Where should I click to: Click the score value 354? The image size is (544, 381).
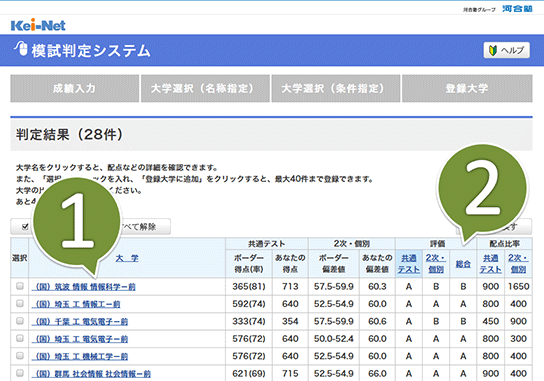tap(290, 321)
